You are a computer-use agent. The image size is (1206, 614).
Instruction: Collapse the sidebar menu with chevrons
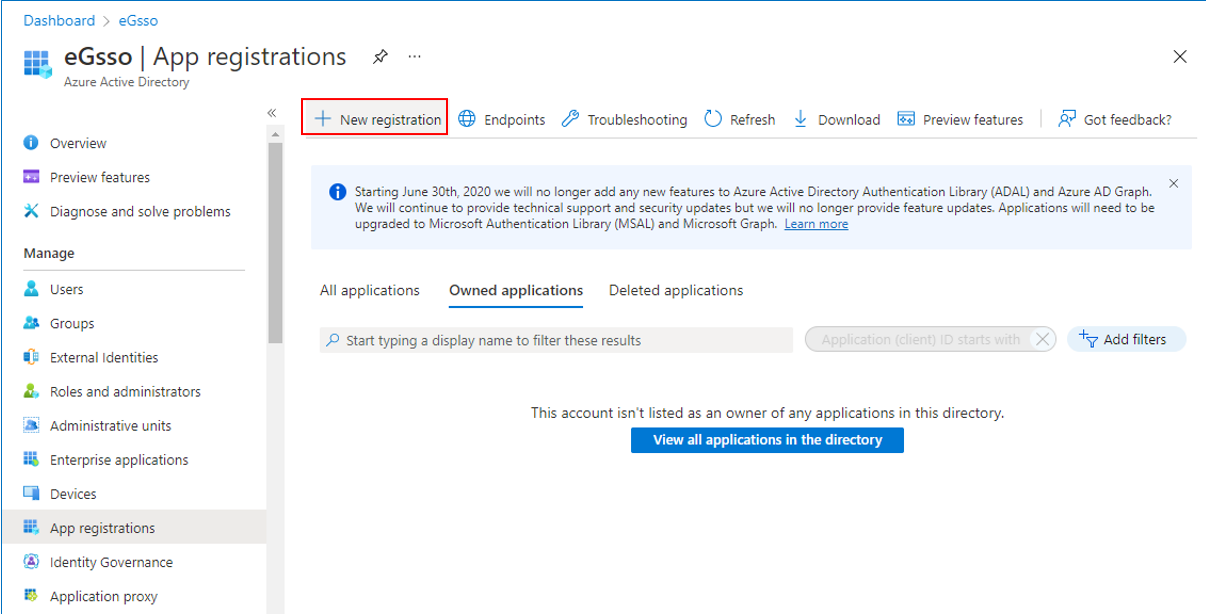tap(271, 113)
